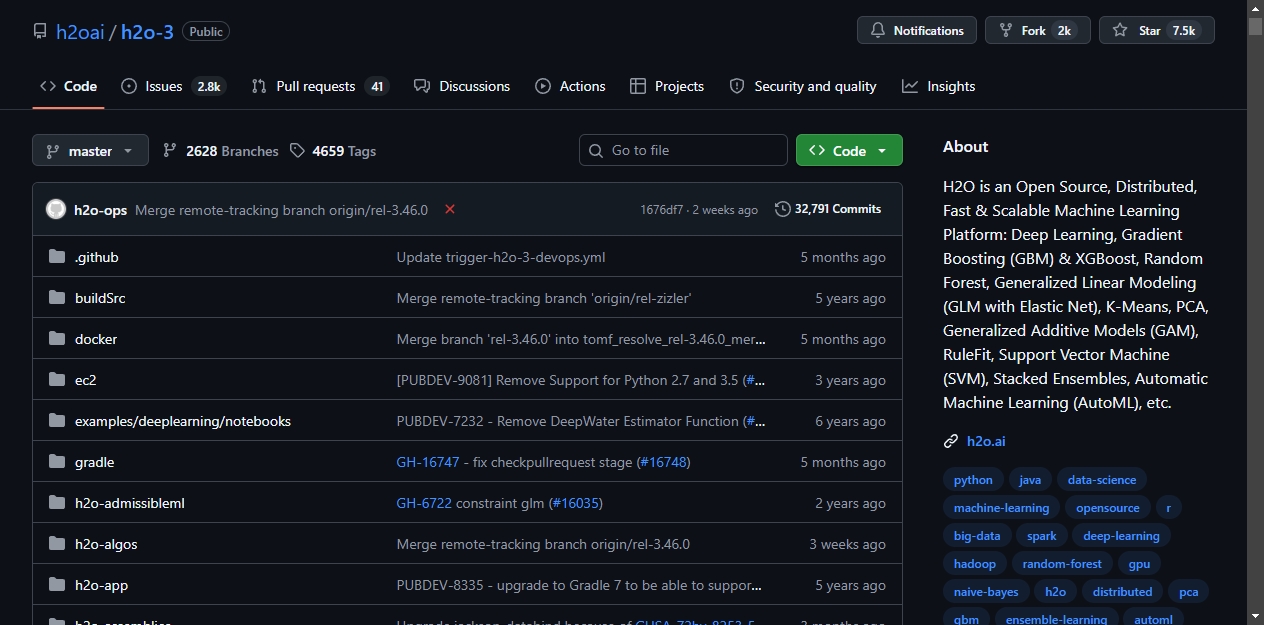
Task: View 2628 Branches
Action: tap(220, 151)
